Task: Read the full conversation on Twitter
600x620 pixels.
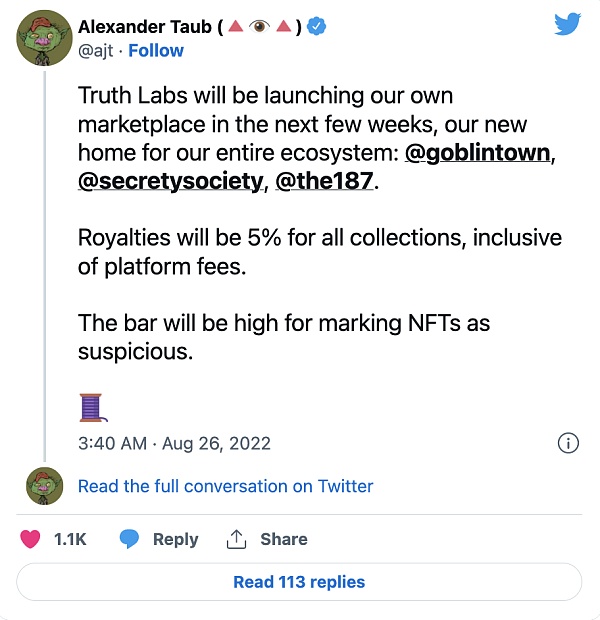Action: (225, 486)
